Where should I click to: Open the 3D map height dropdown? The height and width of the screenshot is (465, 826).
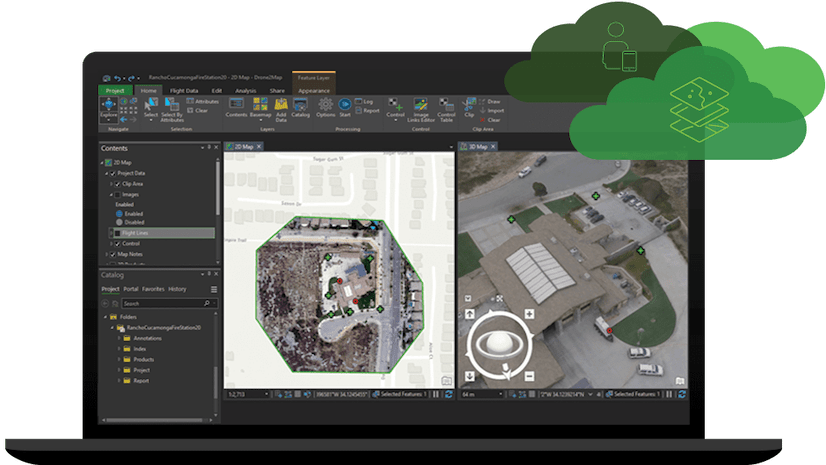tap(501, 394)
